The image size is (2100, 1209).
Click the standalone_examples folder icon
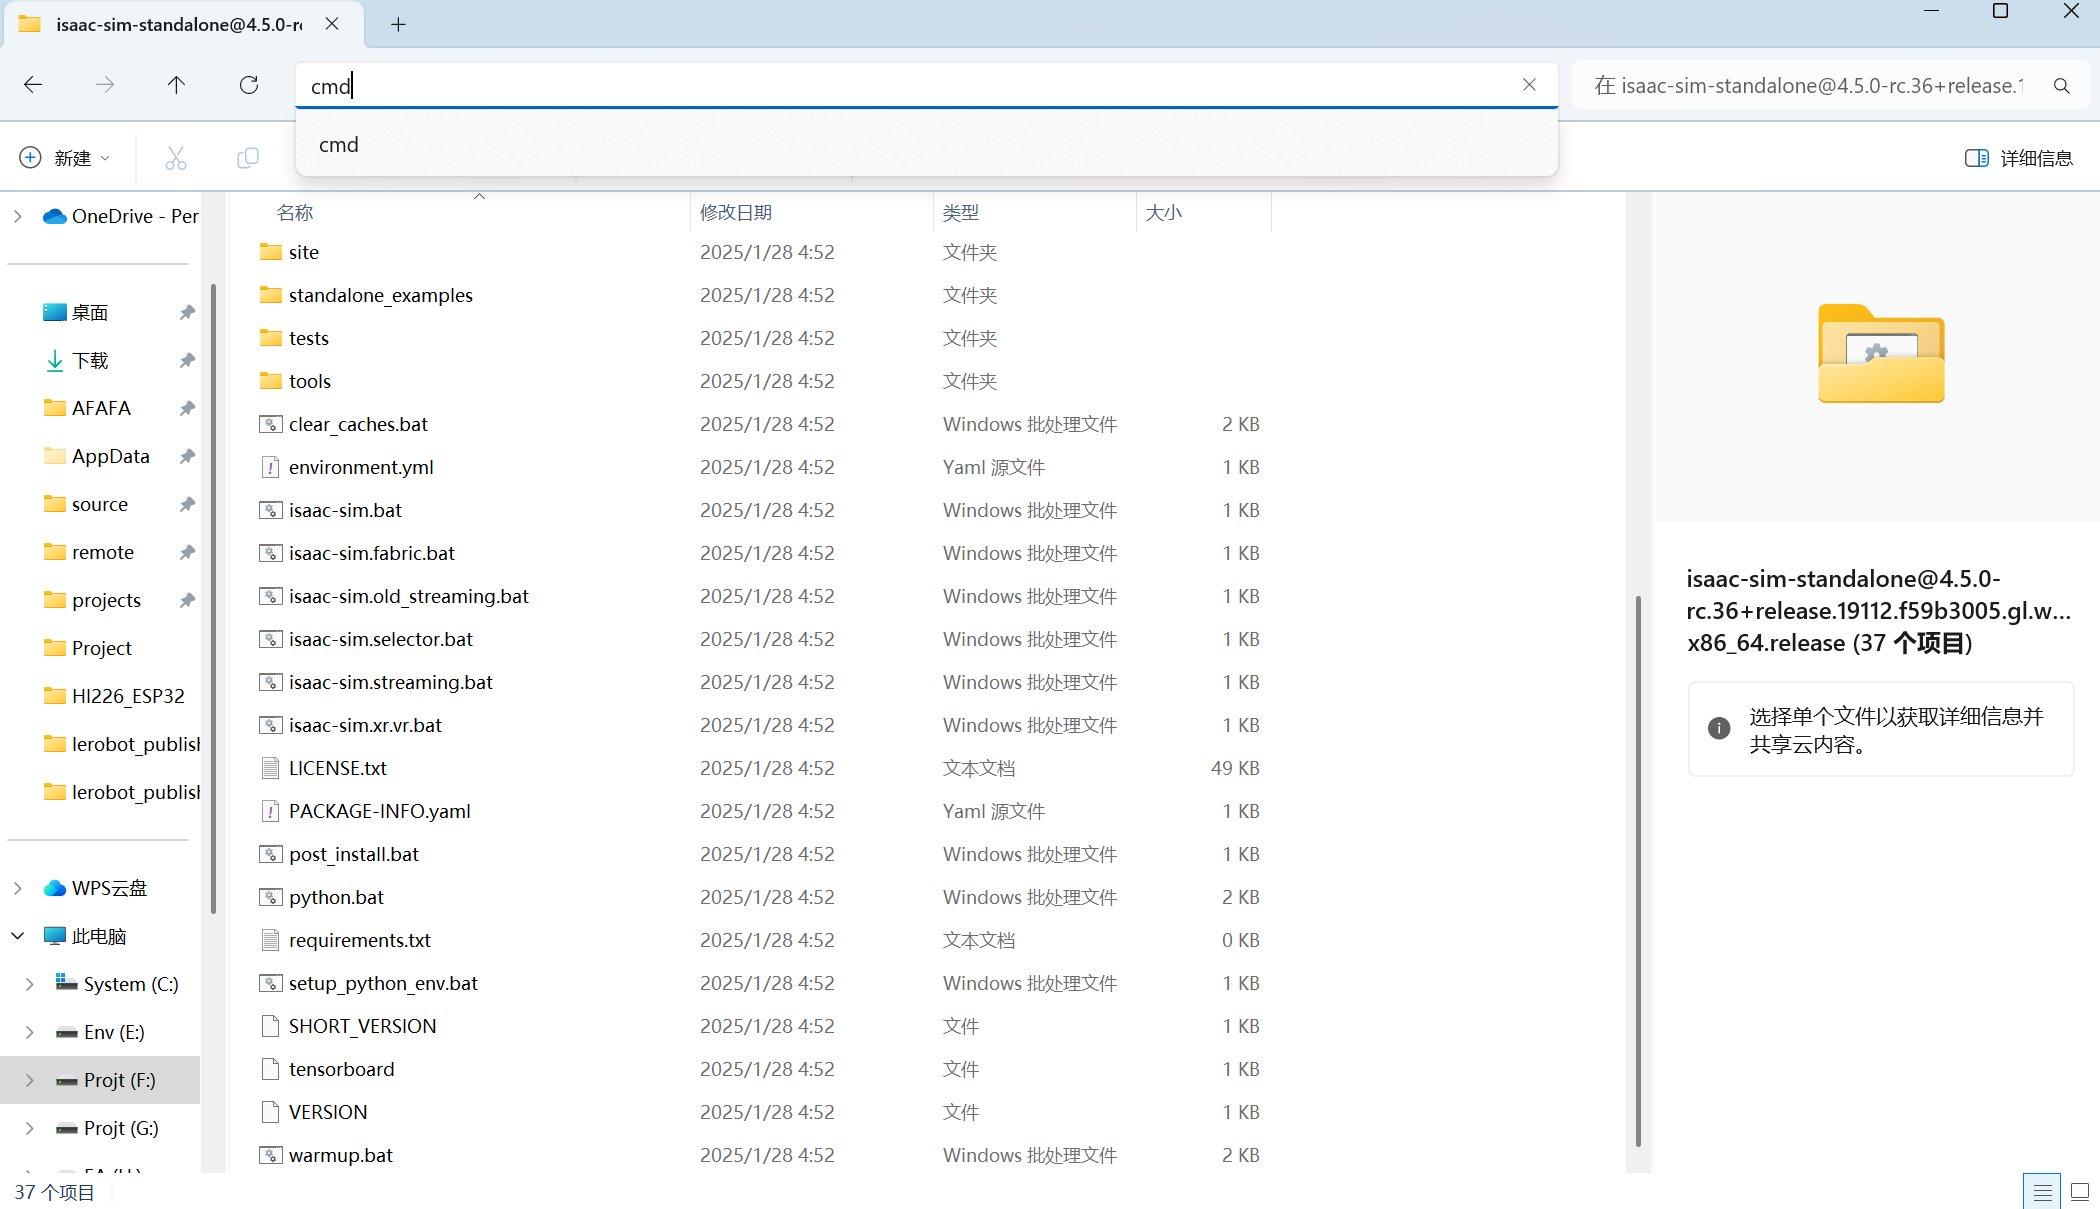click(x=270, y=295)
